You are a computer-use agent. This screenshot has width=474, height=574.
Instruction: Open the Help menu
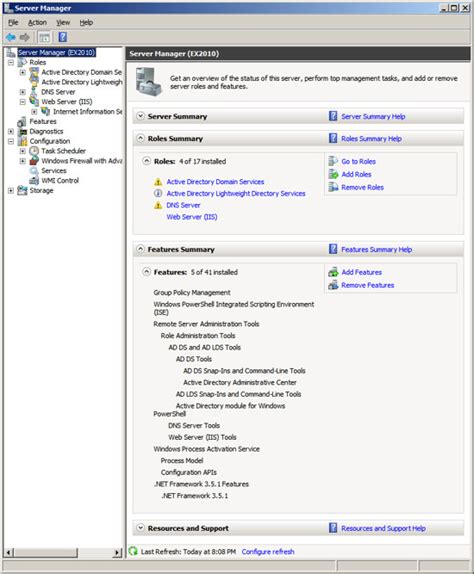pos(86,22)
